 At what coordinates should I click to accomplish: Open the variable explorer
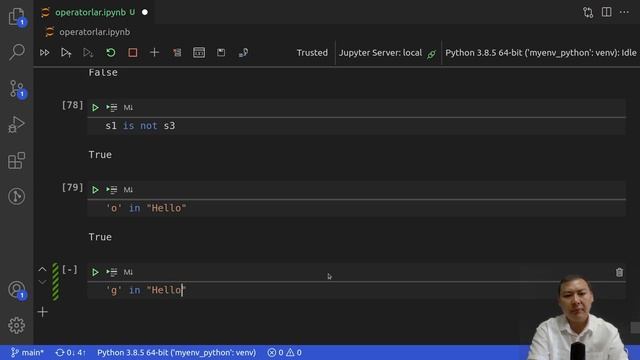tap(199, 53)
